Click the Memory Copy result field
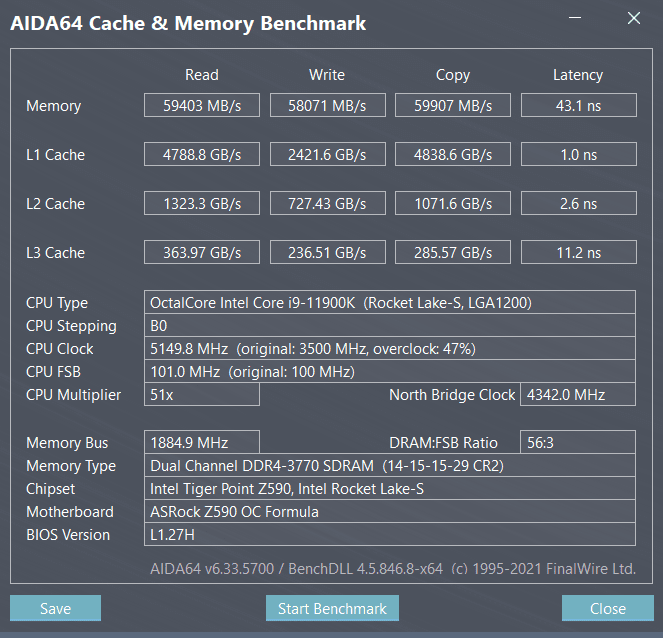This screenshot has width=663, height=638. pyautogui.click(x=453, y=105)
